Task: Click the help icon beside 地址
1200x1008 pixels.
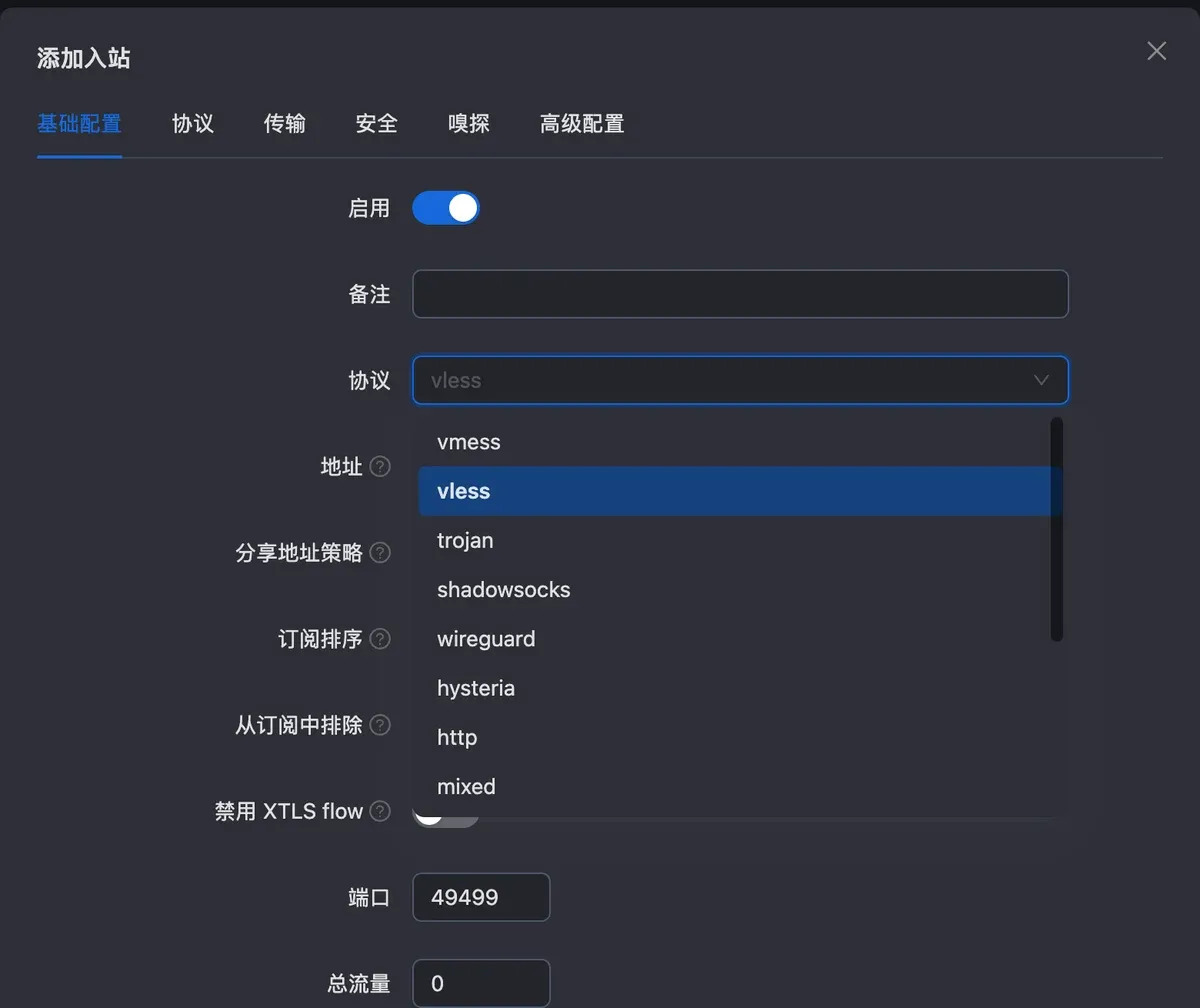Action: [380, 466]
